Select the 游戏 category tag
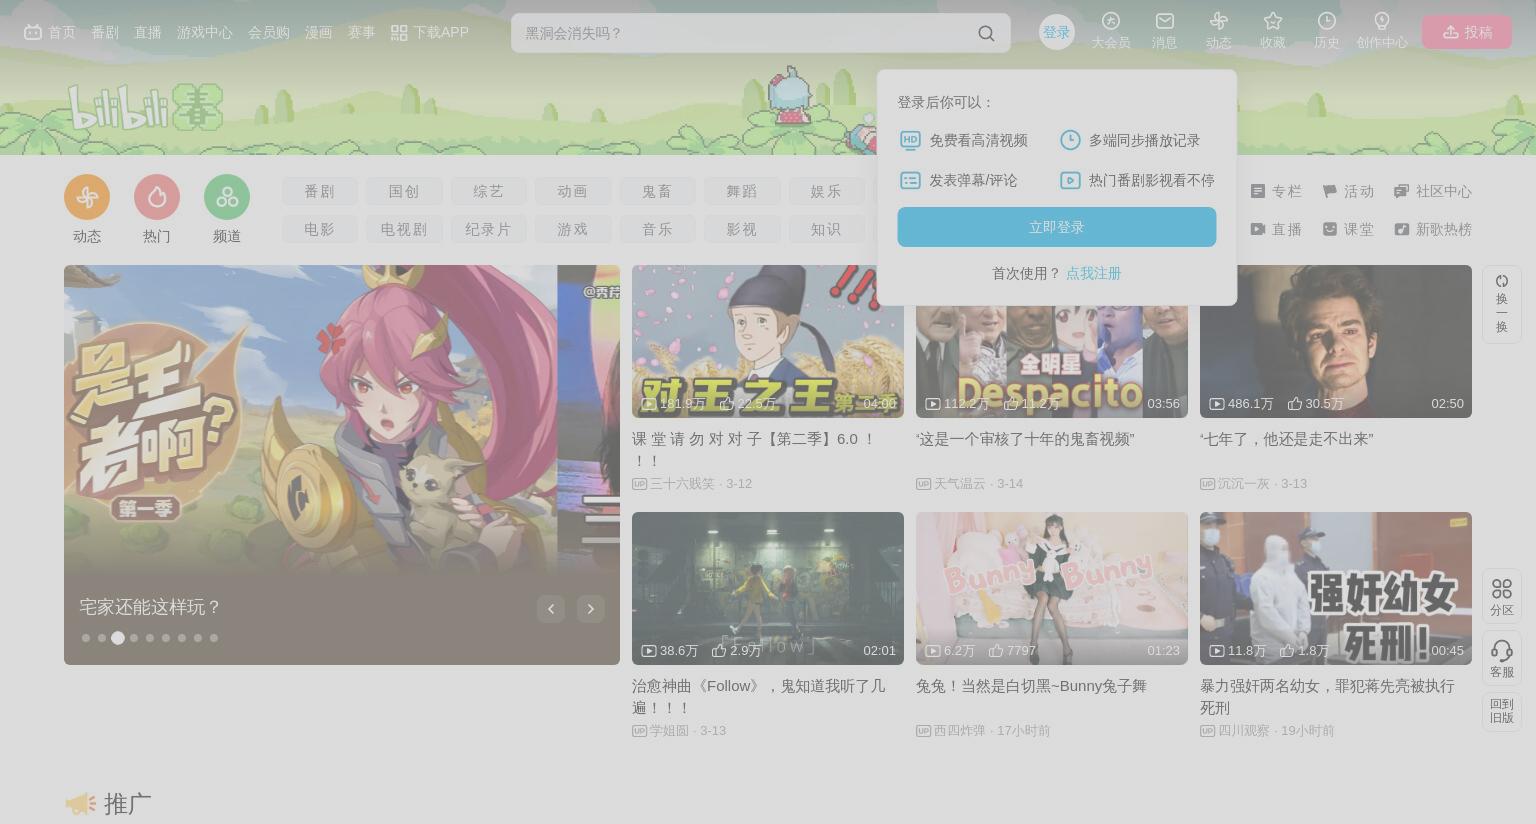 tap(573, 229)
